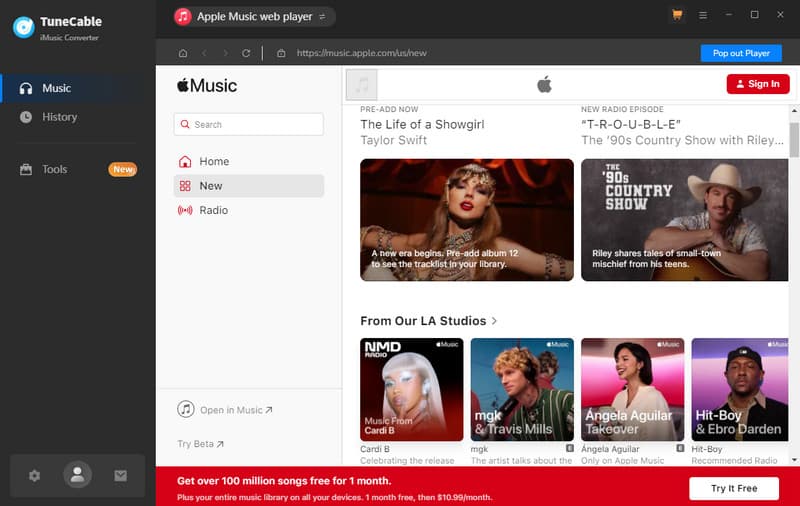This screenshot has height=506, width=800.
Task: Click the From Our LA Studios heading
Action: [x=423, y=321]
